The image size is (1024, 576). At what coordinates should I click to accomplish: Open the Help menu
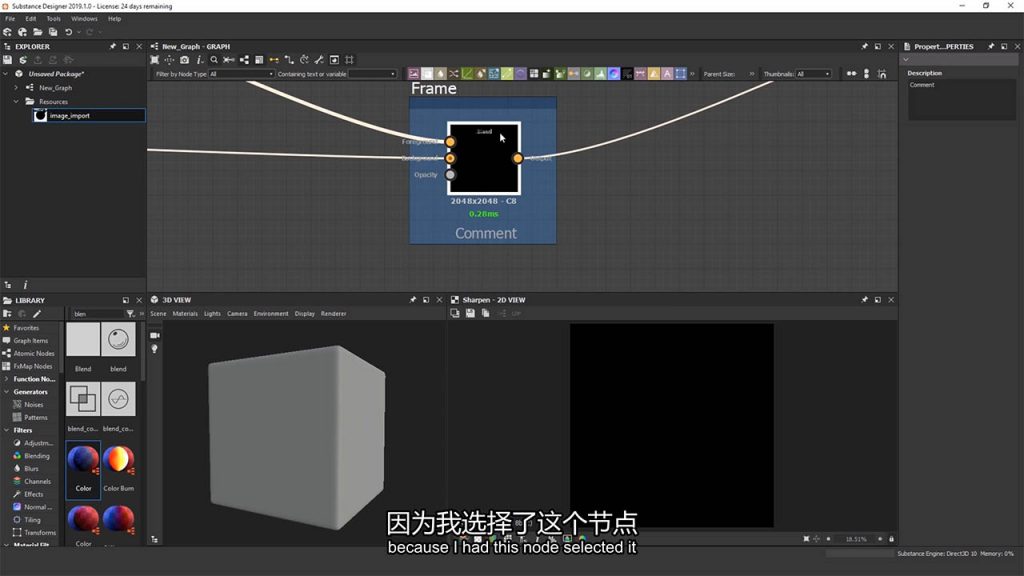click(114, 19)
